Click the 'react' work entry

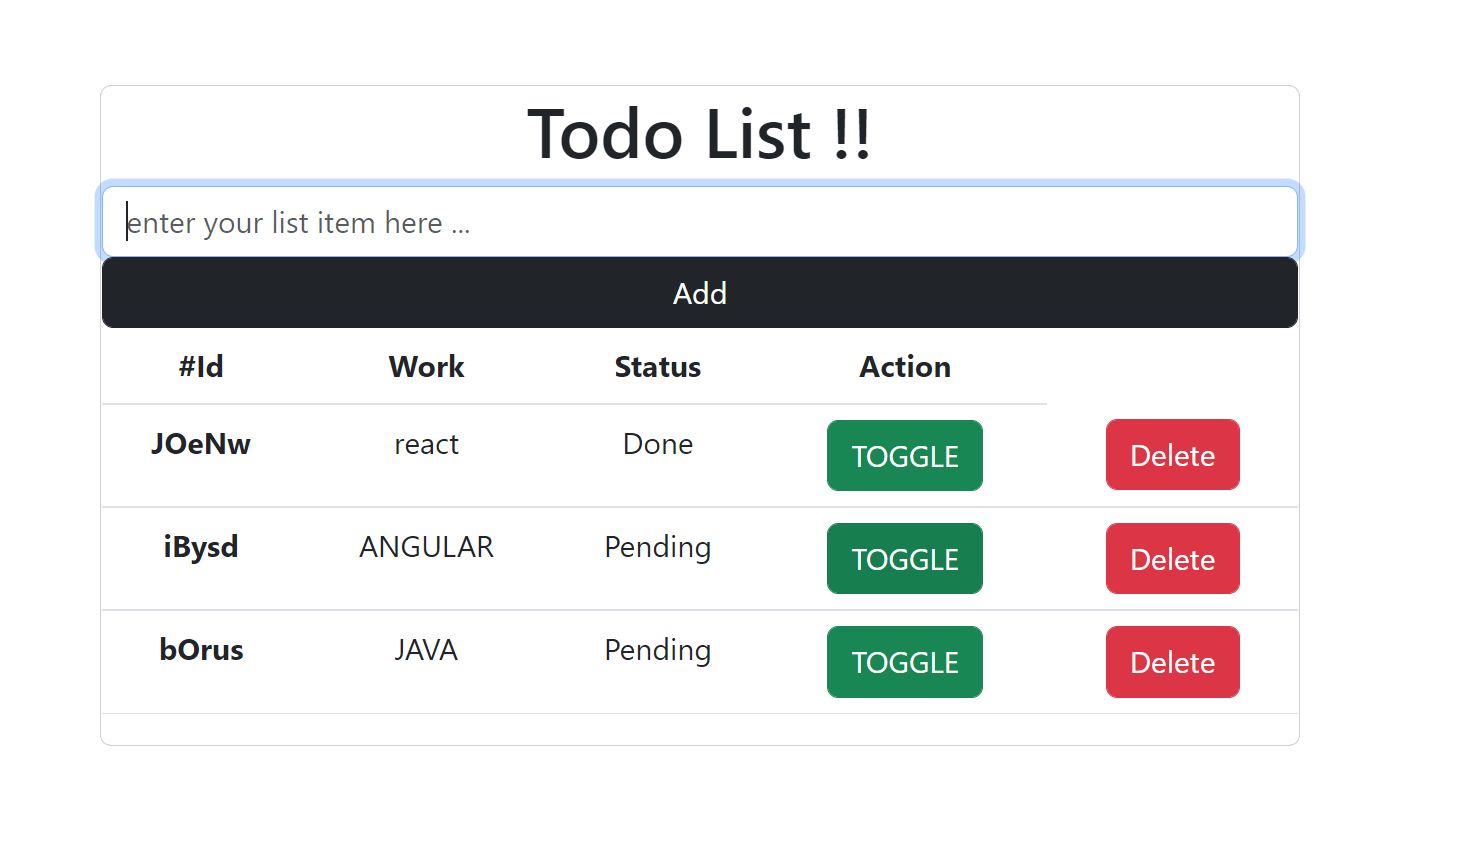pyautogui.click(x=426, y=443)
